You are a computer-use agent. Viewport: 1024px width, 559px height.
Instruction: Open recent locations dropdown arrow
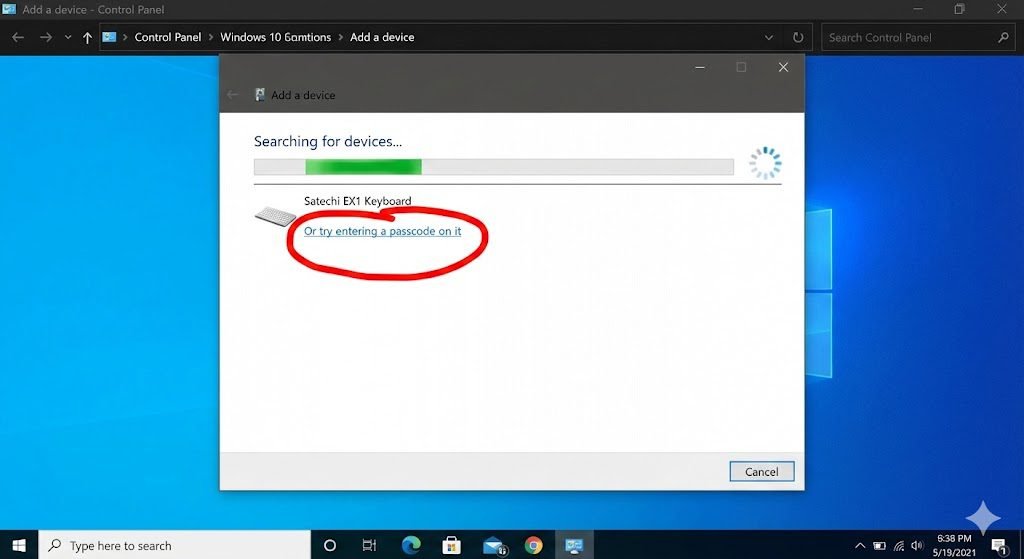tap(68, 37)
